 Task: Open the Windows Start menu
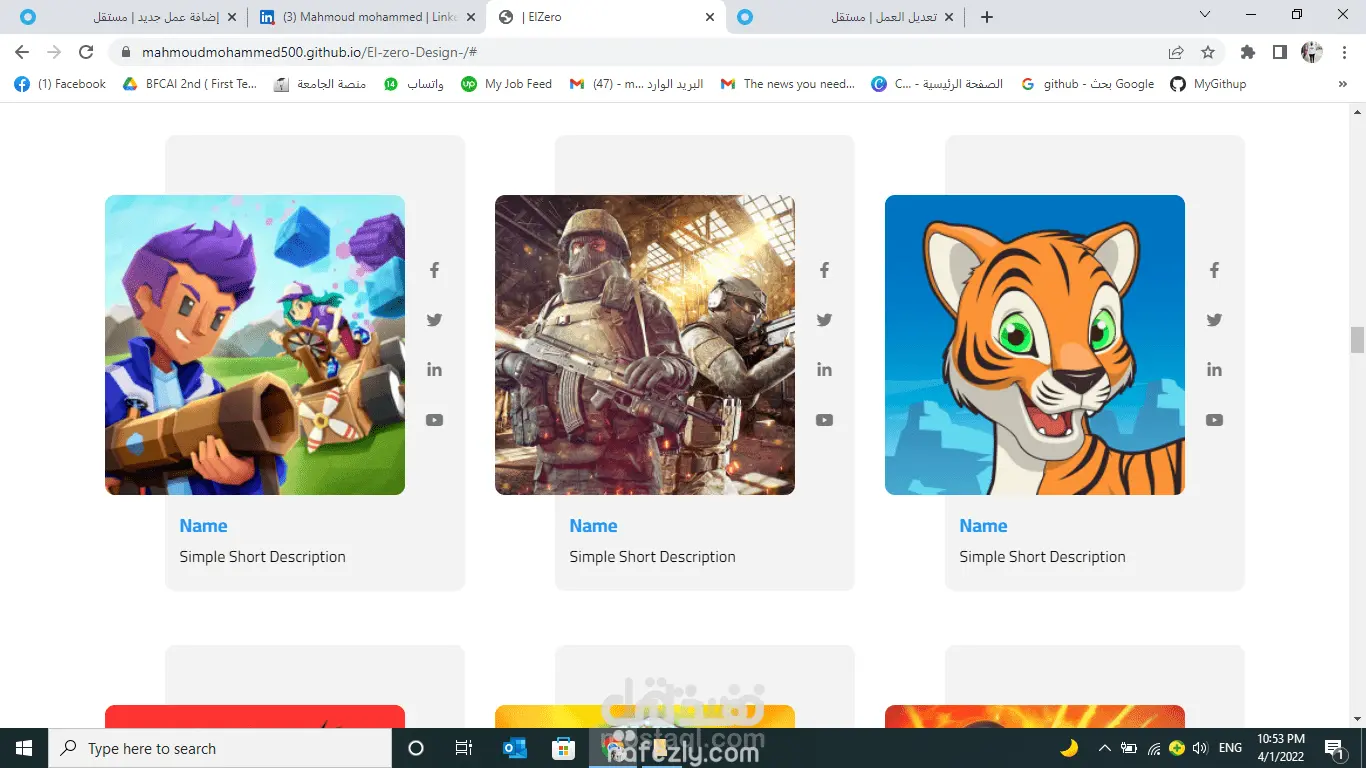(24, 748)
